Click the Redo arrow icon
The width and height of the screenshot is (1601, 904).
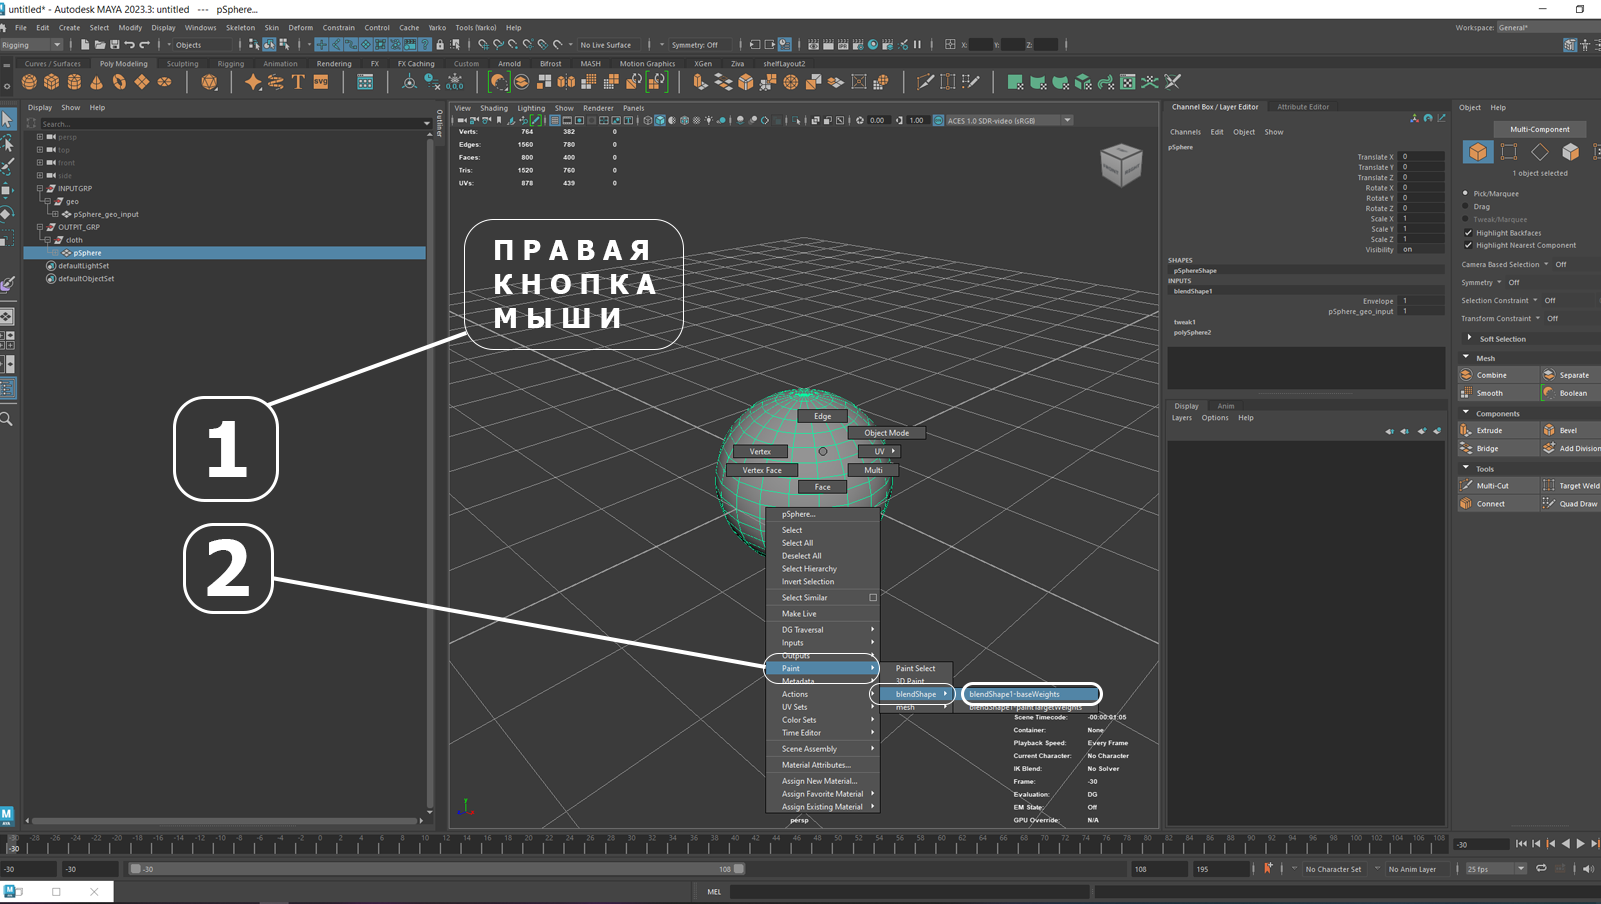click(x=144, y=44)
